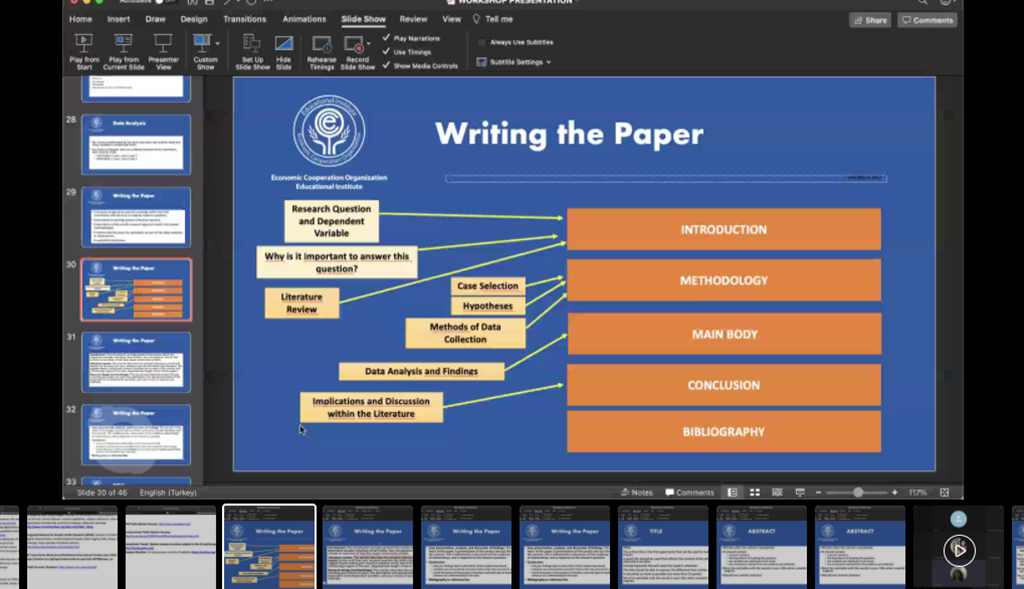Click the Subtitle Settings icon
Image resolution: width=1024 pixels, height=589 pixels.
(x=481, y=62)
